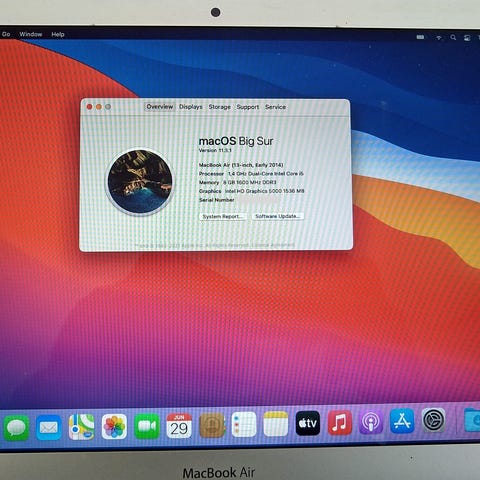Open the Photos app in the Dock

(x=114, y=426)
